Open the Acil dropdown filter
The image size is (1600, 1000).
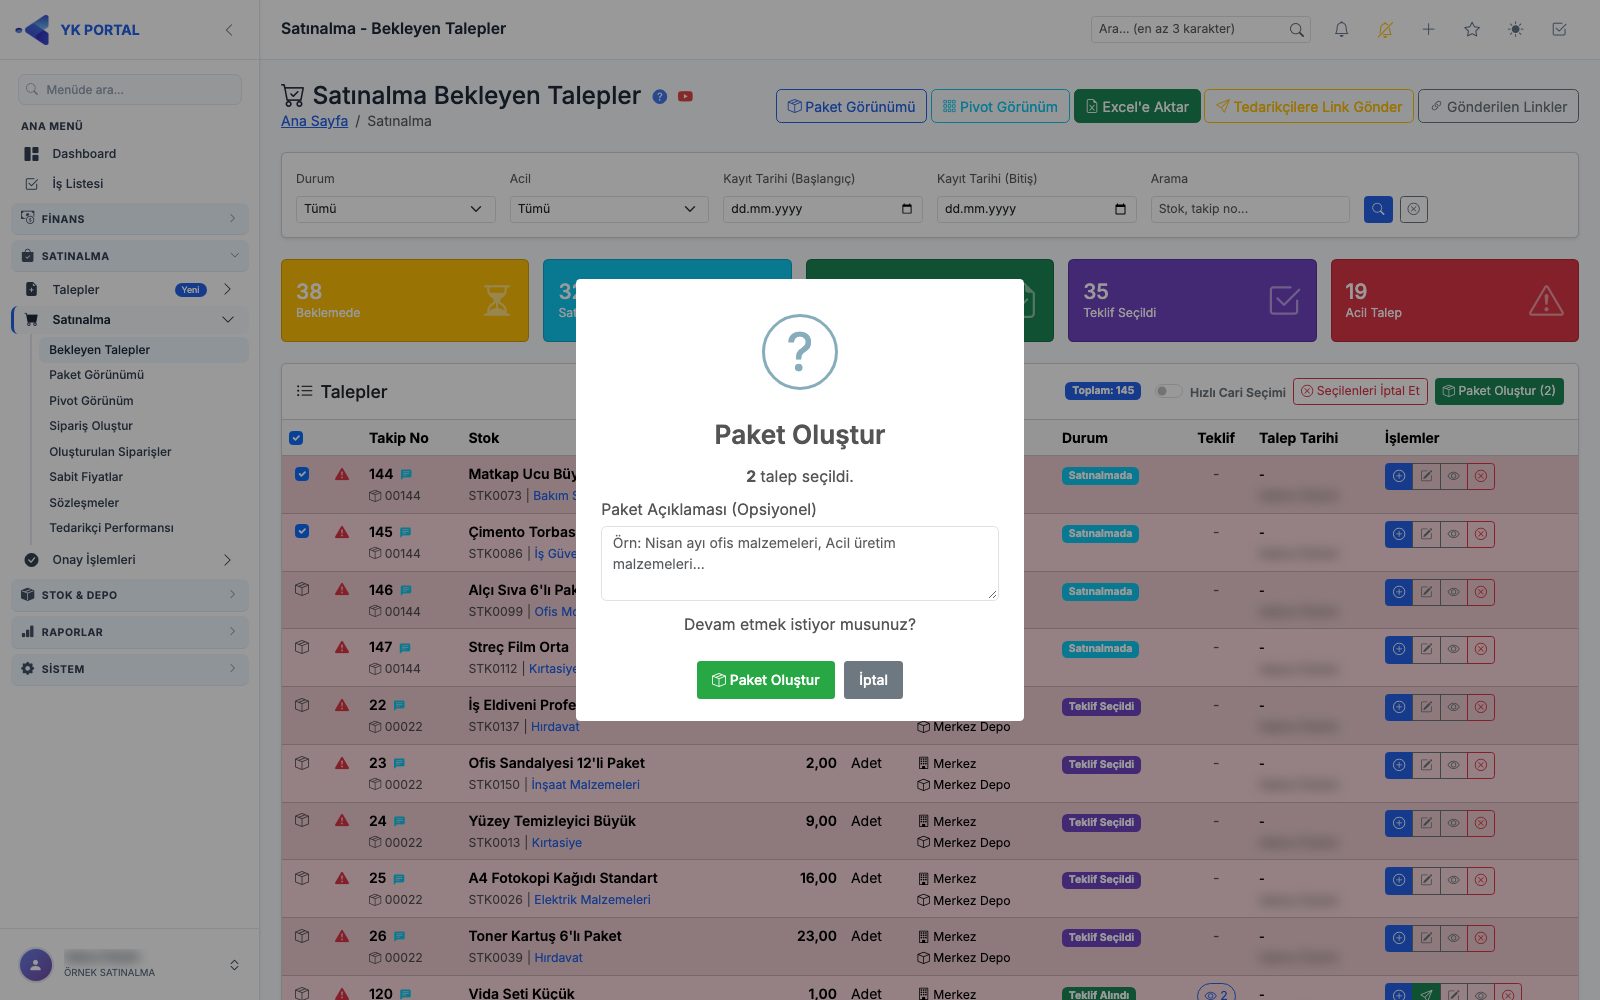tap(609, 209)
